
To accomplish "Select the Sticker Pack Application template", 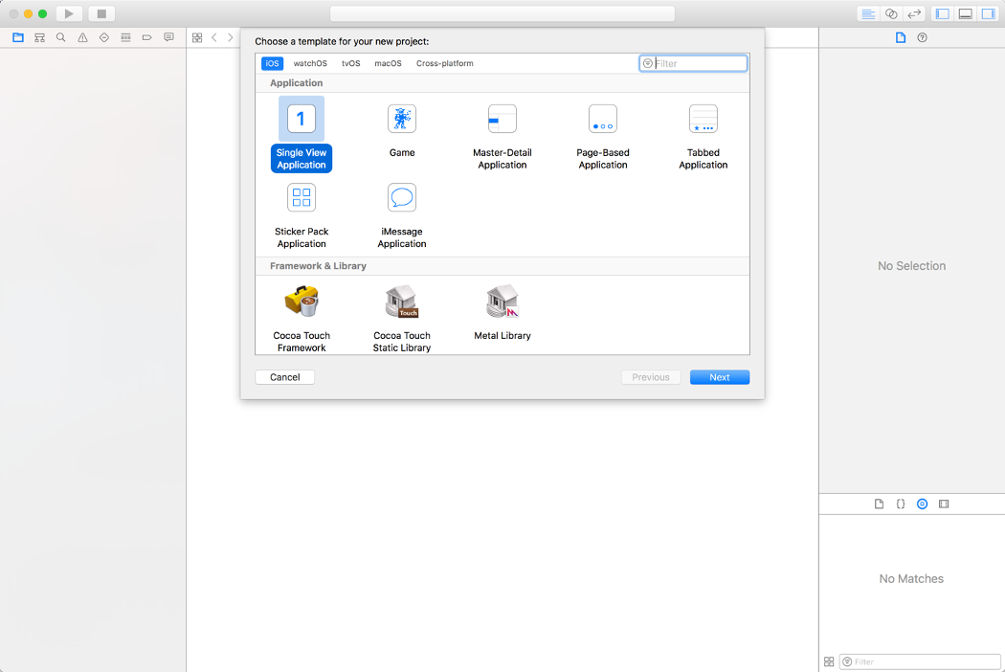I will (301, 215).
